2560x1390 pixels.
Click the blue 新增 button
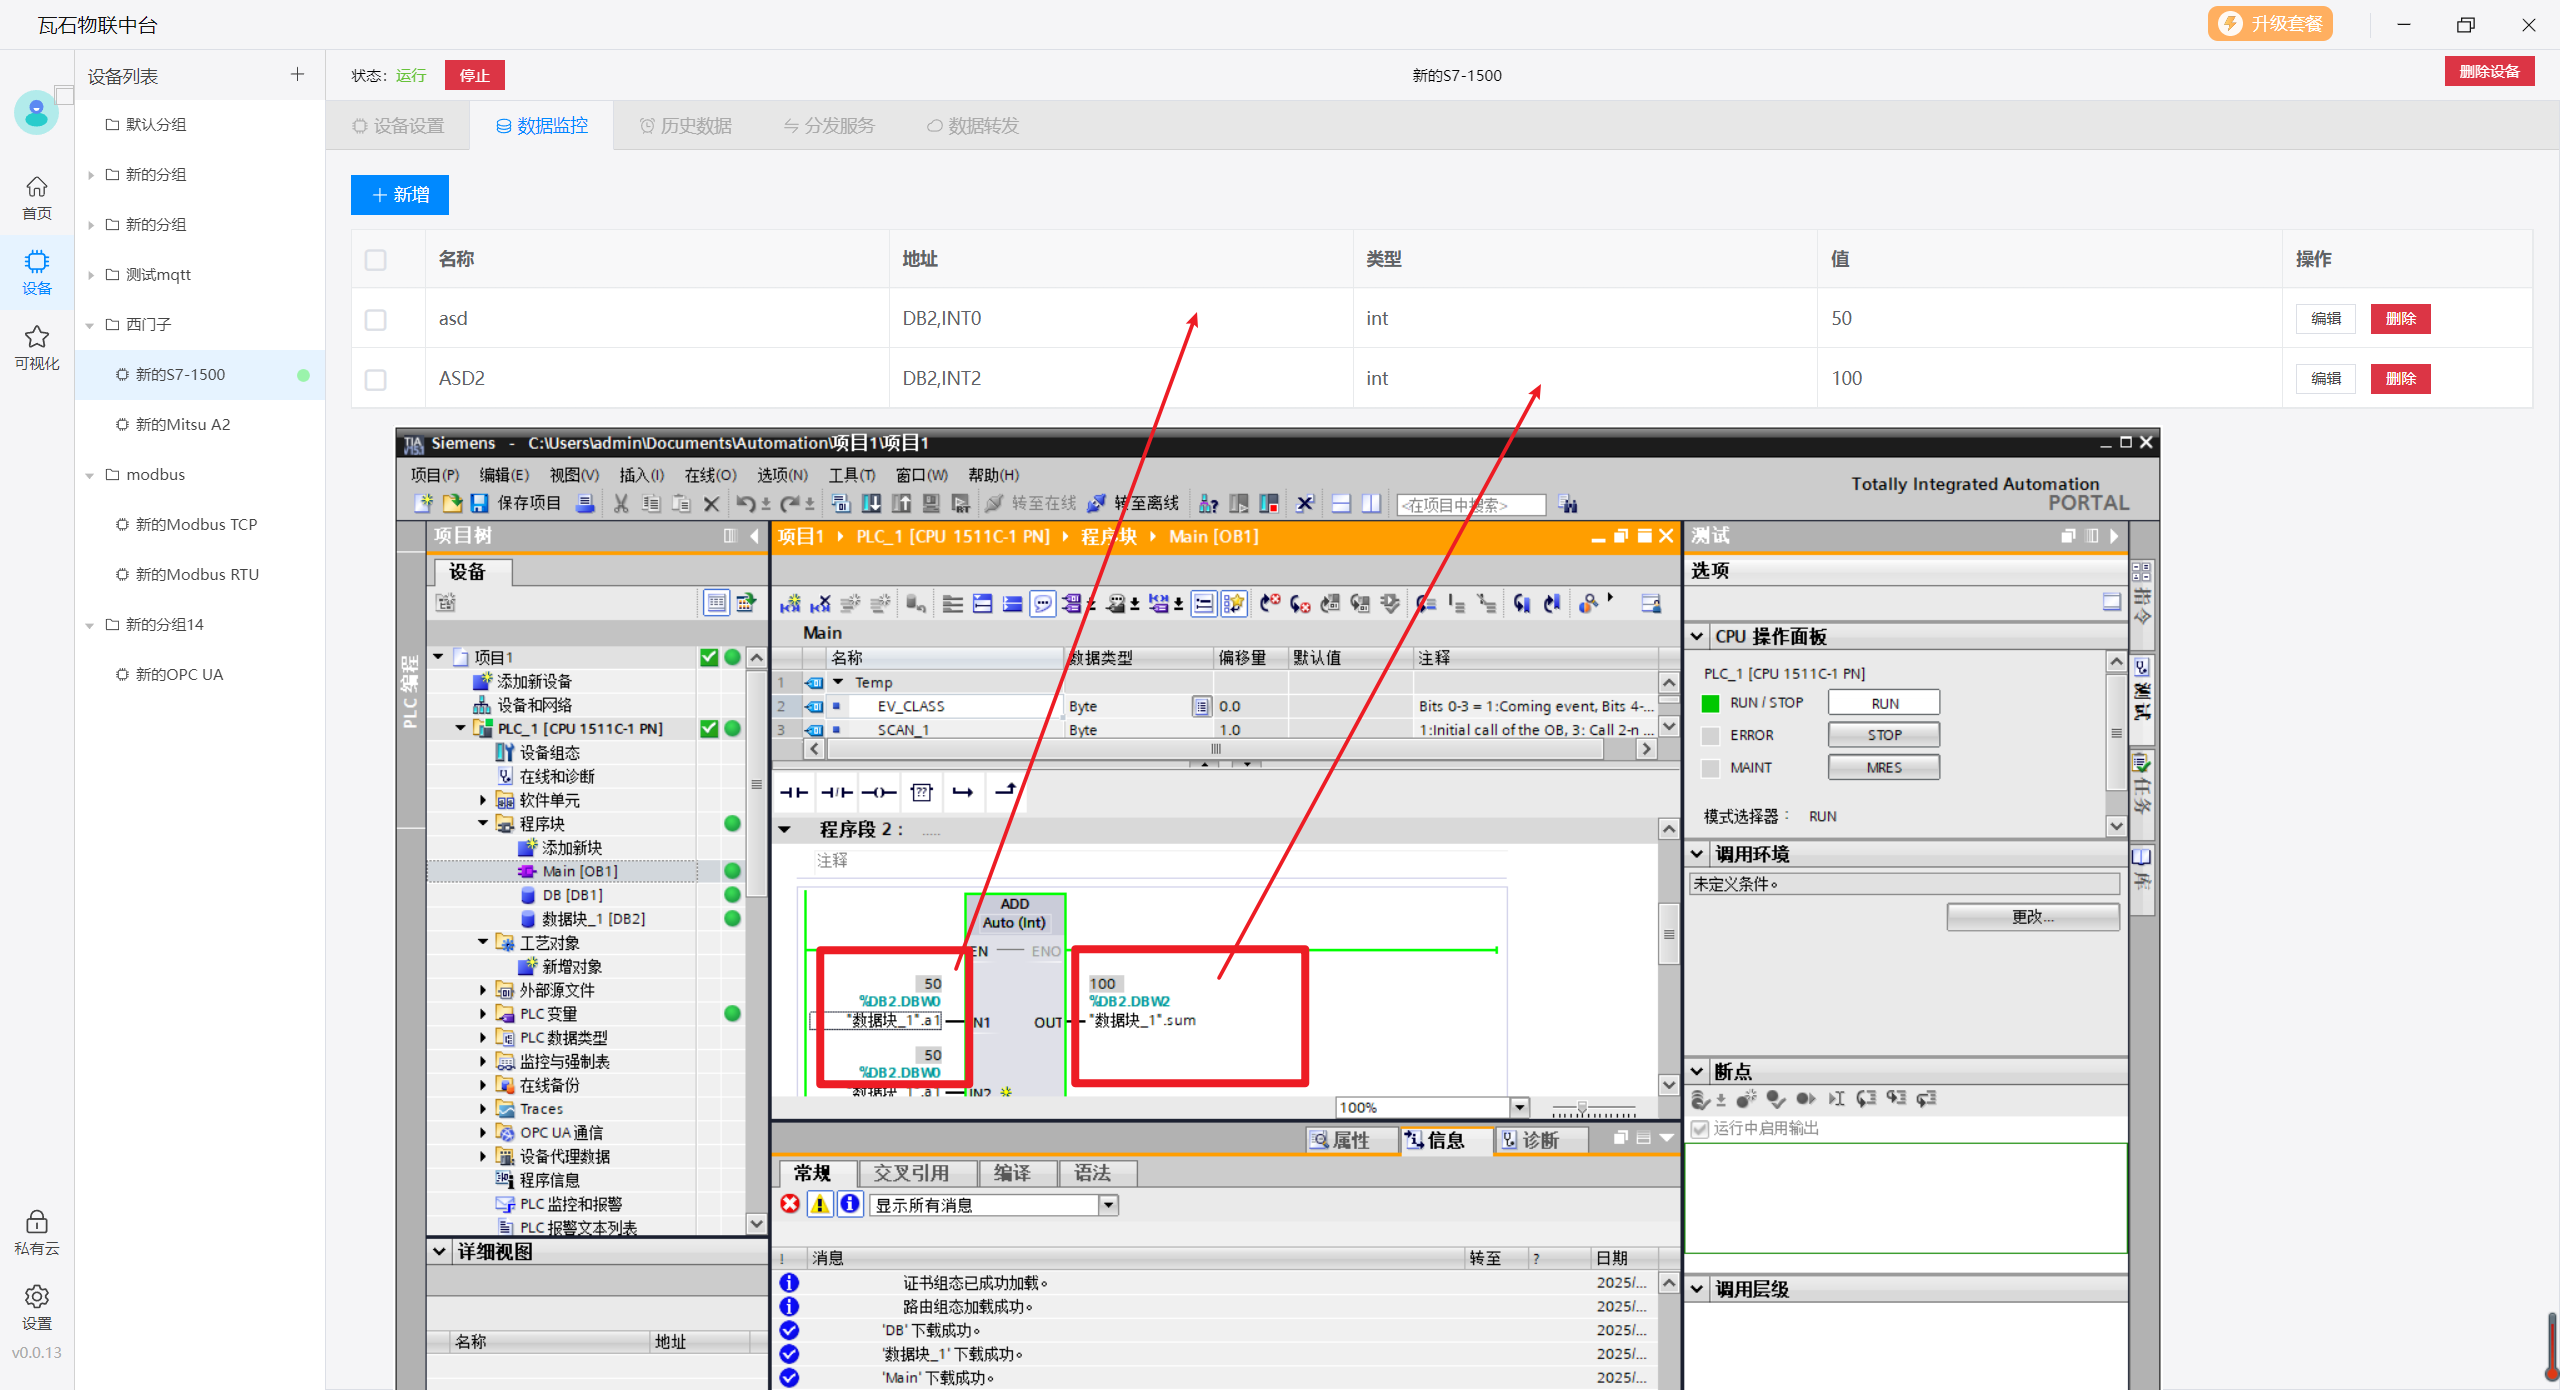(x=400, y=195)
